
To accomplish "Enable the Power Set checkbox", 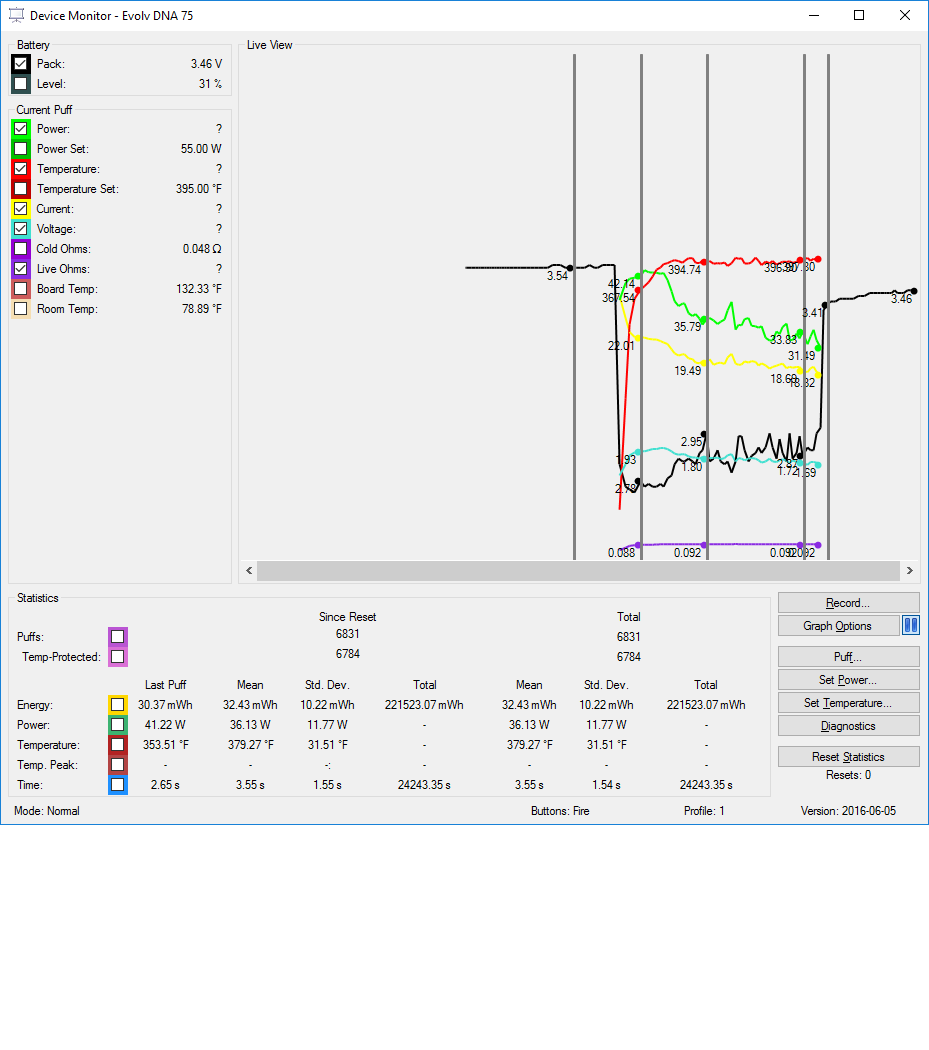I will 21,149.
